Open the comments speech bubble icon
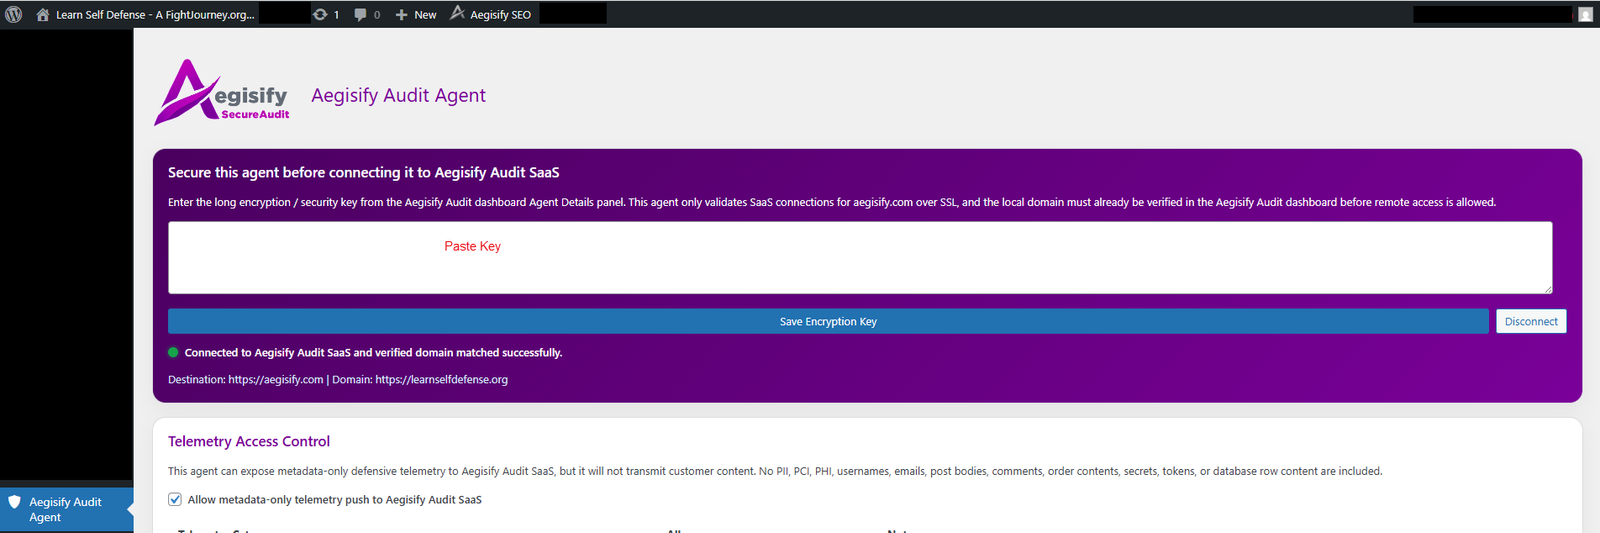 361,15
